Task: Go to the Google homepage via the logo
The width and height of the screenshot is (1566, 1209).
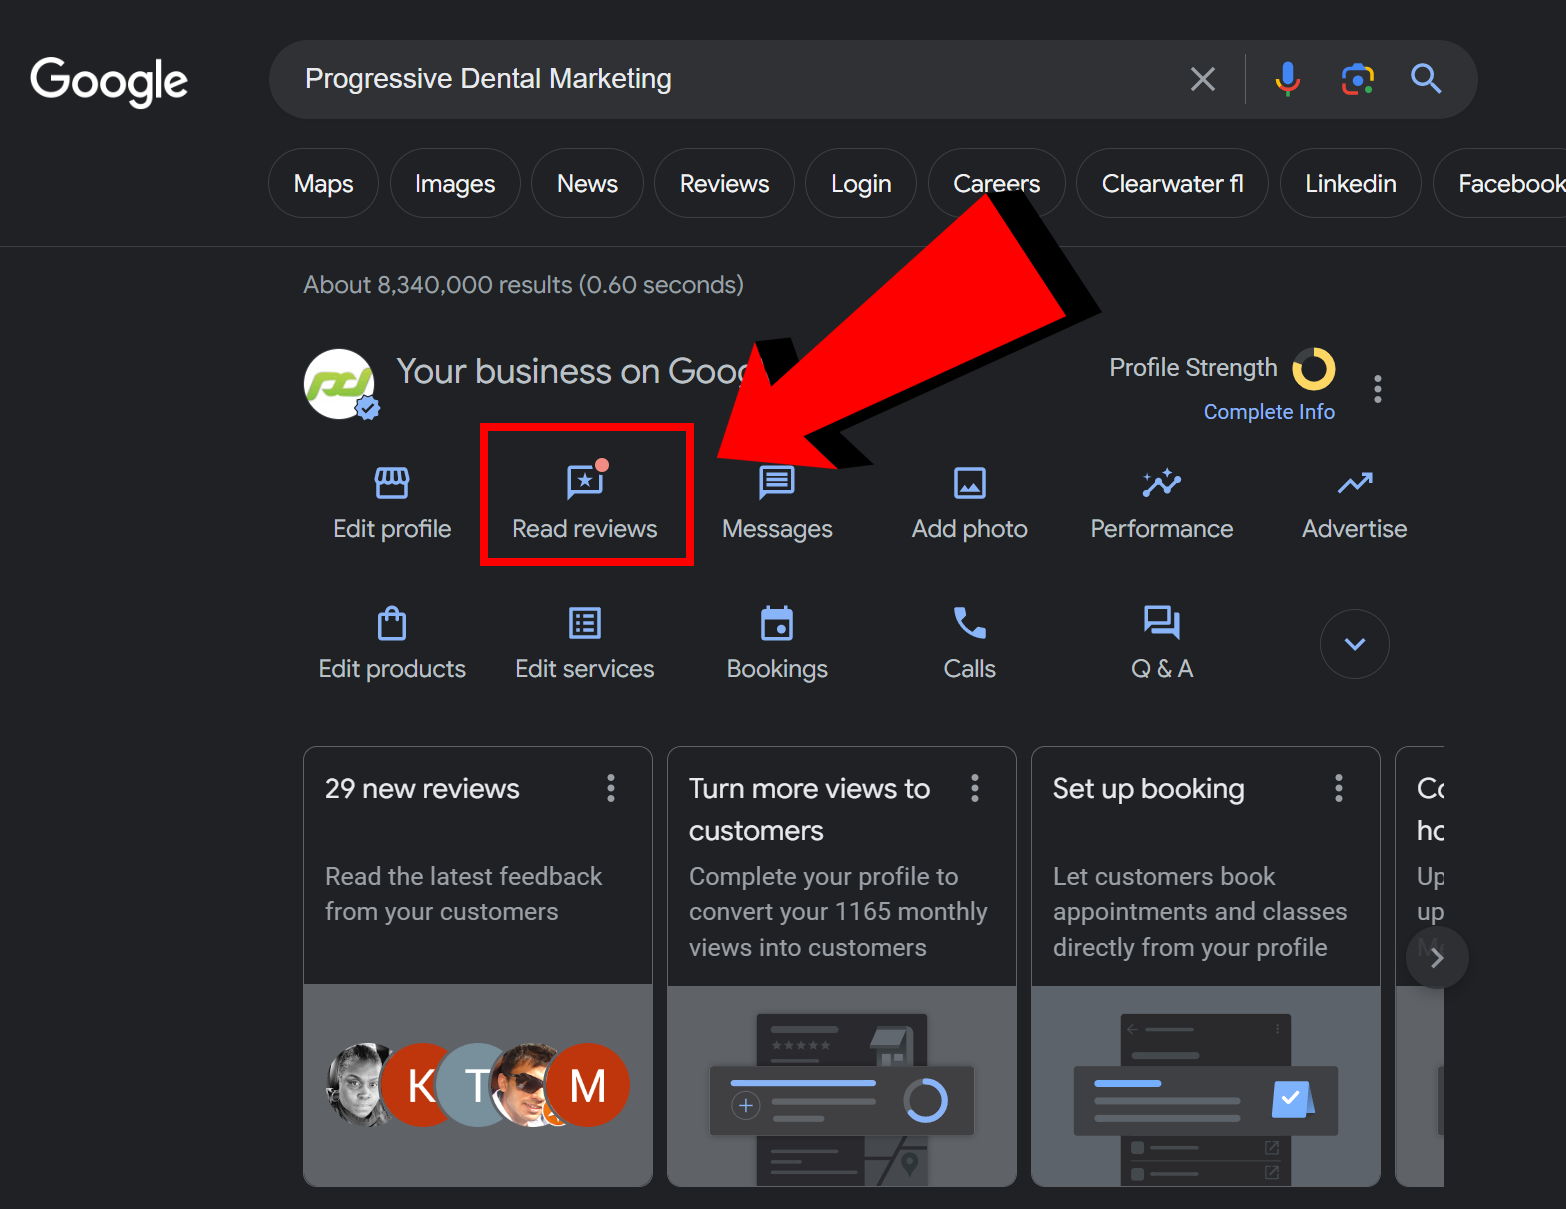Action: pyautogui.click(x=109, y=81)
